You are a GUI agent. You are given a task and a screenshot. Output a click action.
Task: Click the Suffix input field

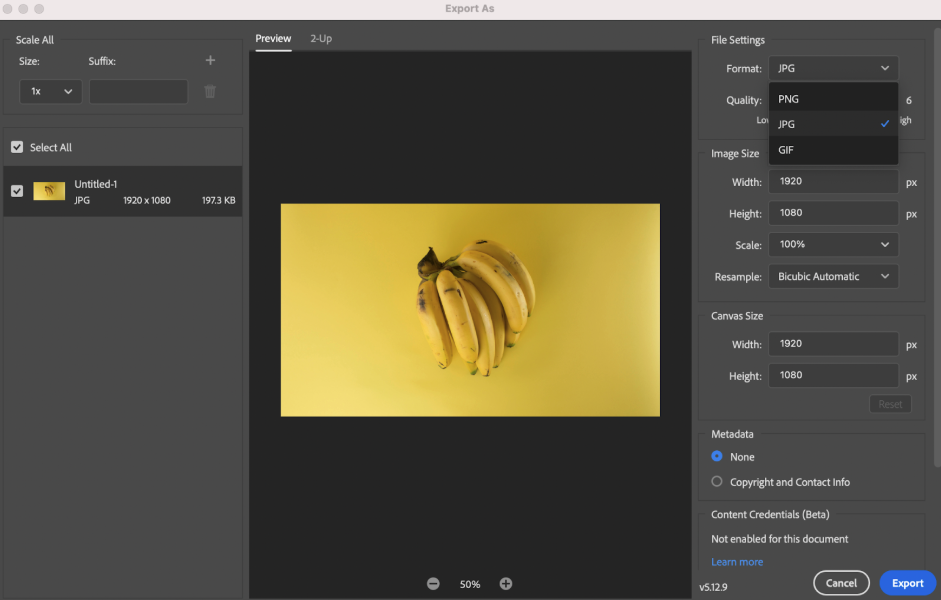click(139, 91)
